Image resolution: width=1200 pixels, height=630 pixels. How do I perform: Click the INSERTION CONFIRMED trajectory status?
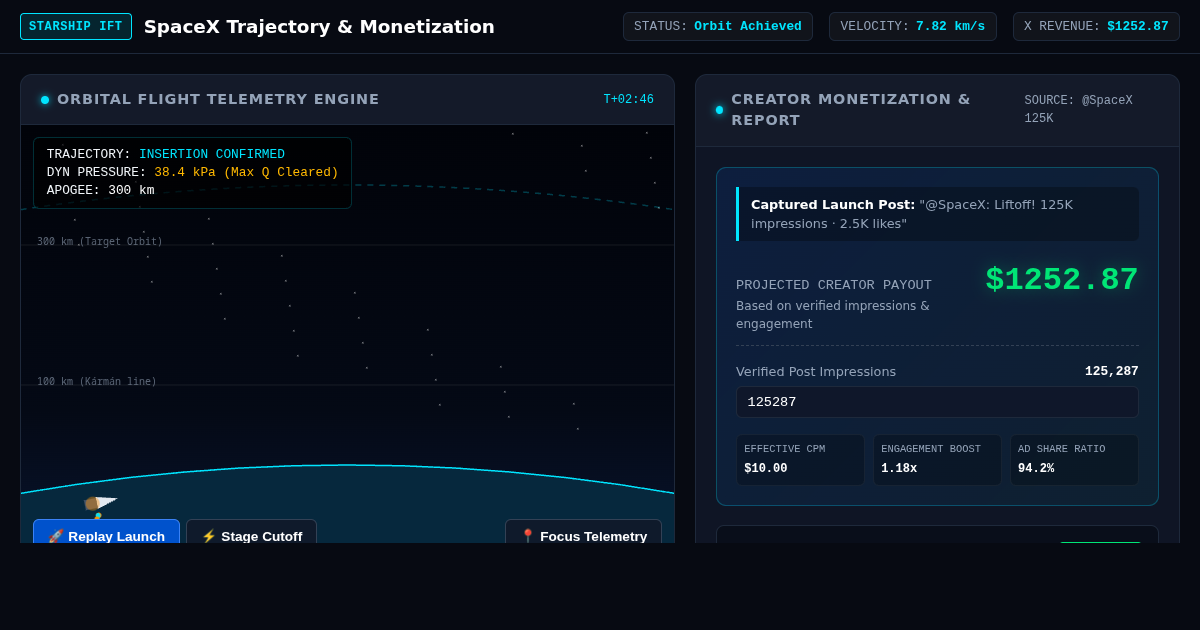[212, 154]
